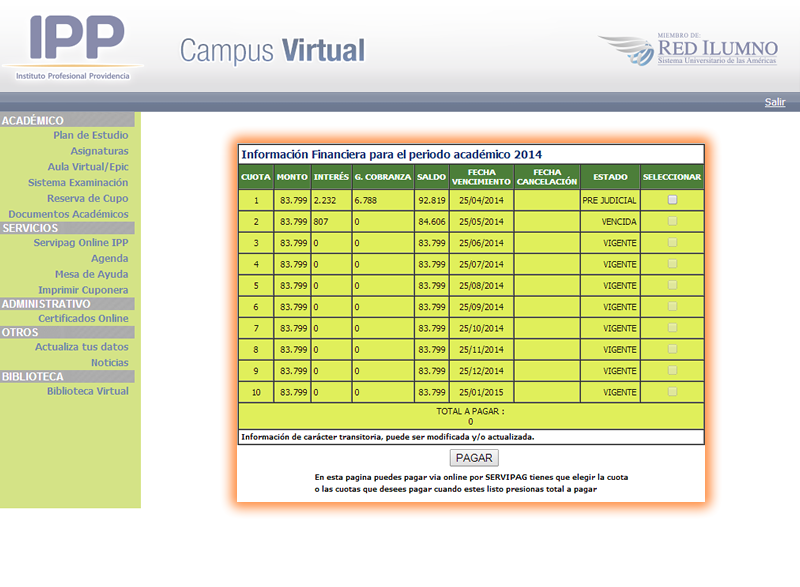Select checkbox for cuota 1 pre judicial
800x587 pixels.
click(673, 200)
